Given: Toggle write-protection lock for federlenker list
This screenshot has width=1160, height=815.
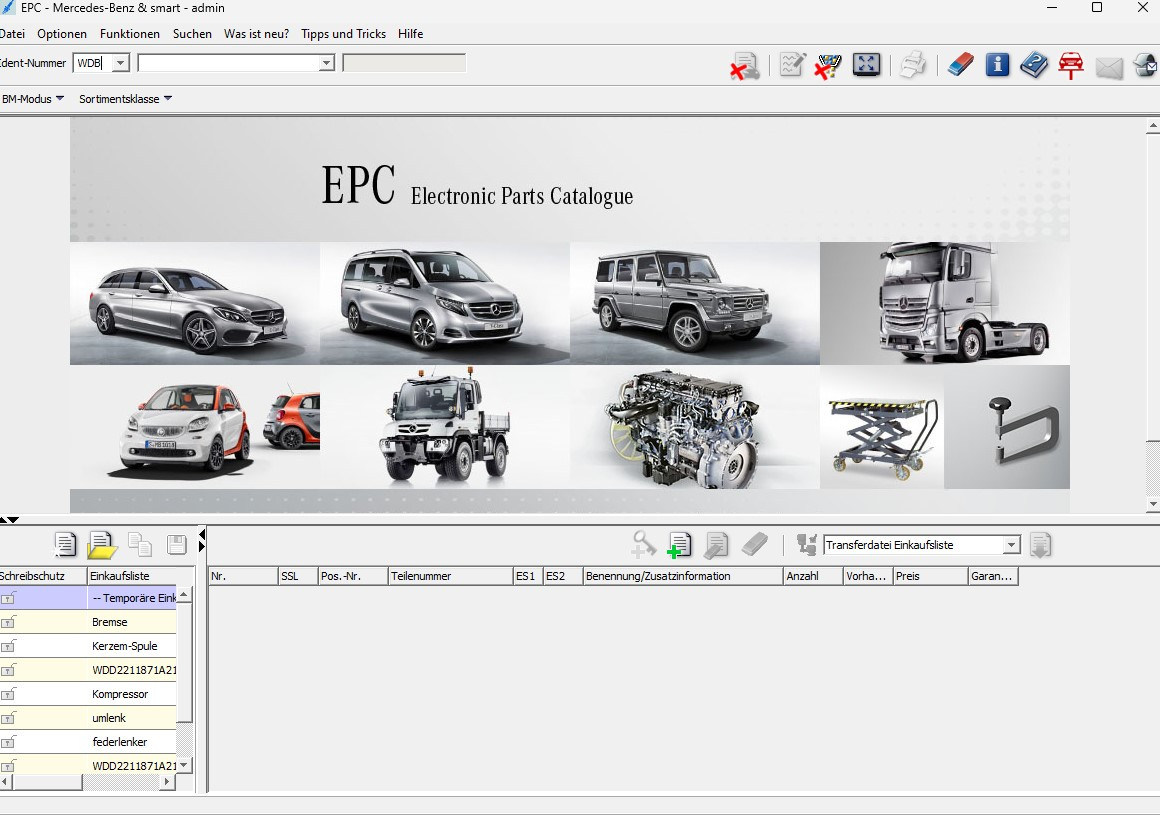Looking at the screenshot, I should (x=9, y=742).
